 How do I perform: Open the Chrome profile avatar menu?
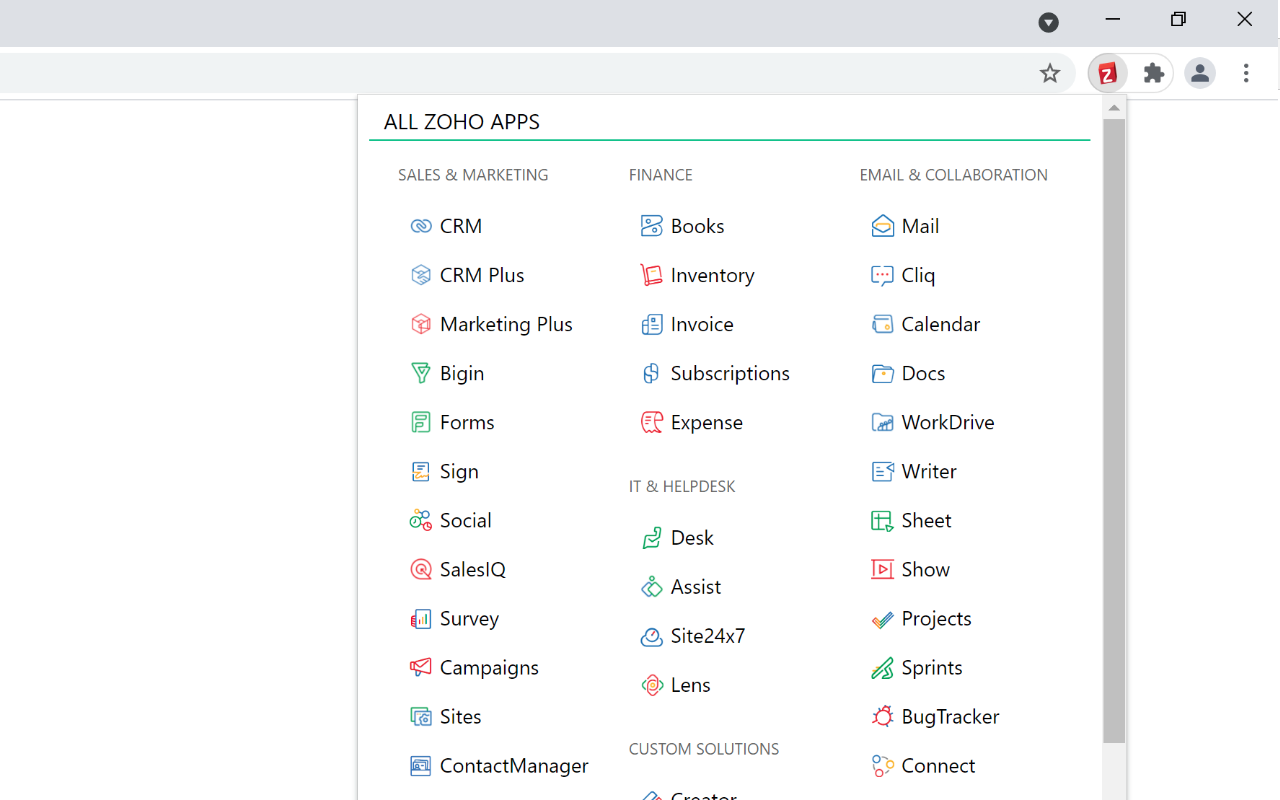tap(1200, 73)
